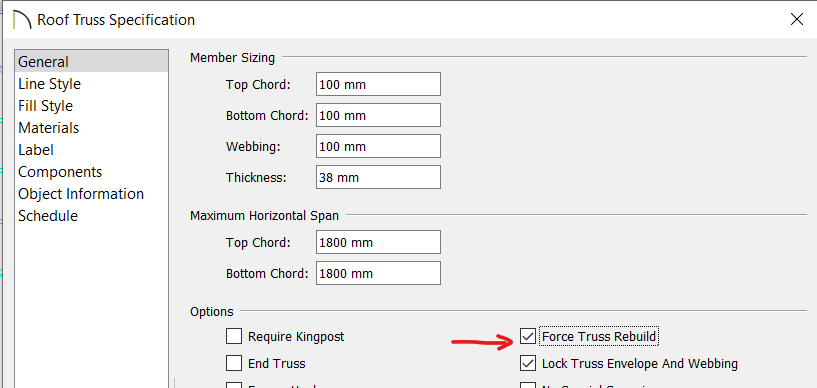Toggle the End Truss checkbox
Image resolution: width=817 pixels, height=388 pixels.
point(234,362)
